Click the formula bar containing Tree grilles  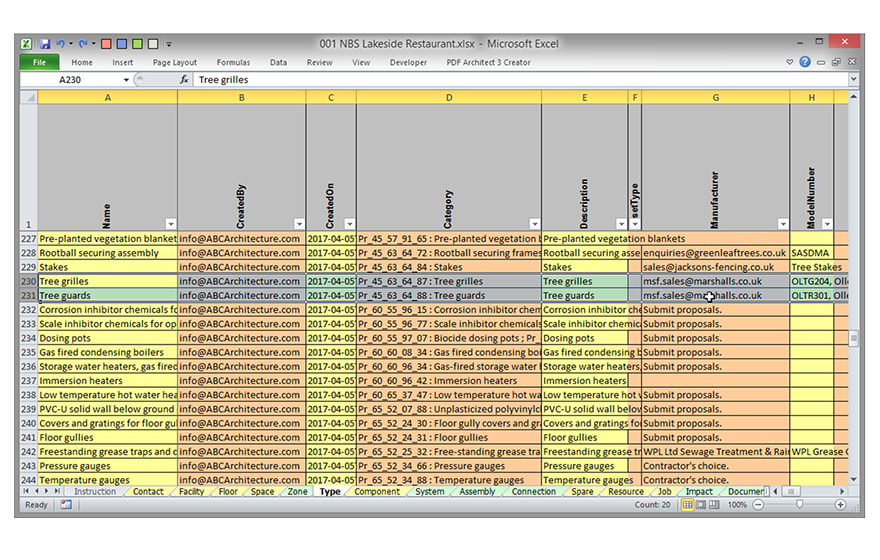520,80
